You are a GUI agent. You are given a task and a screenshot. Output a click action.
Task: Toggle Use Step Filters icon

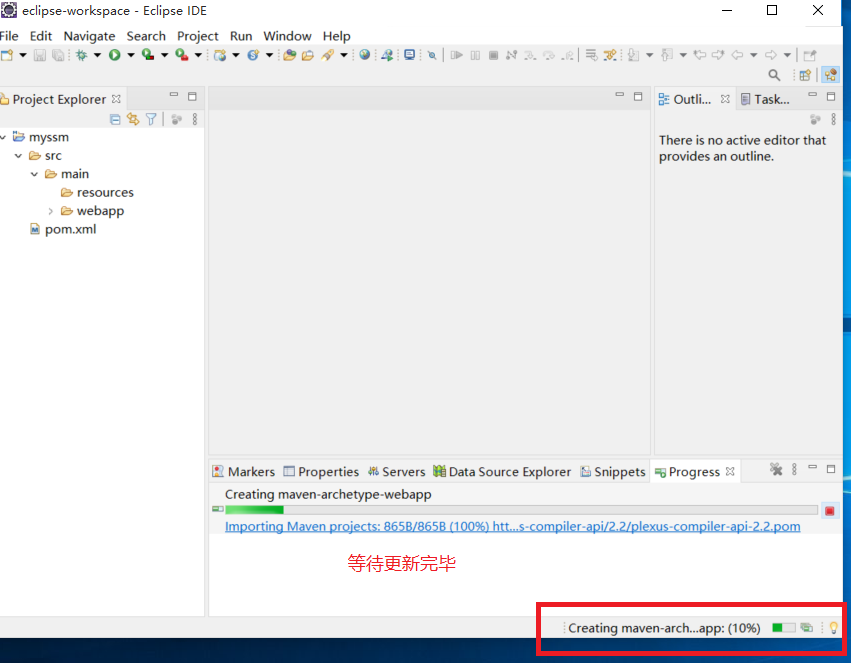pyautogui.click(x=610, y=55)
